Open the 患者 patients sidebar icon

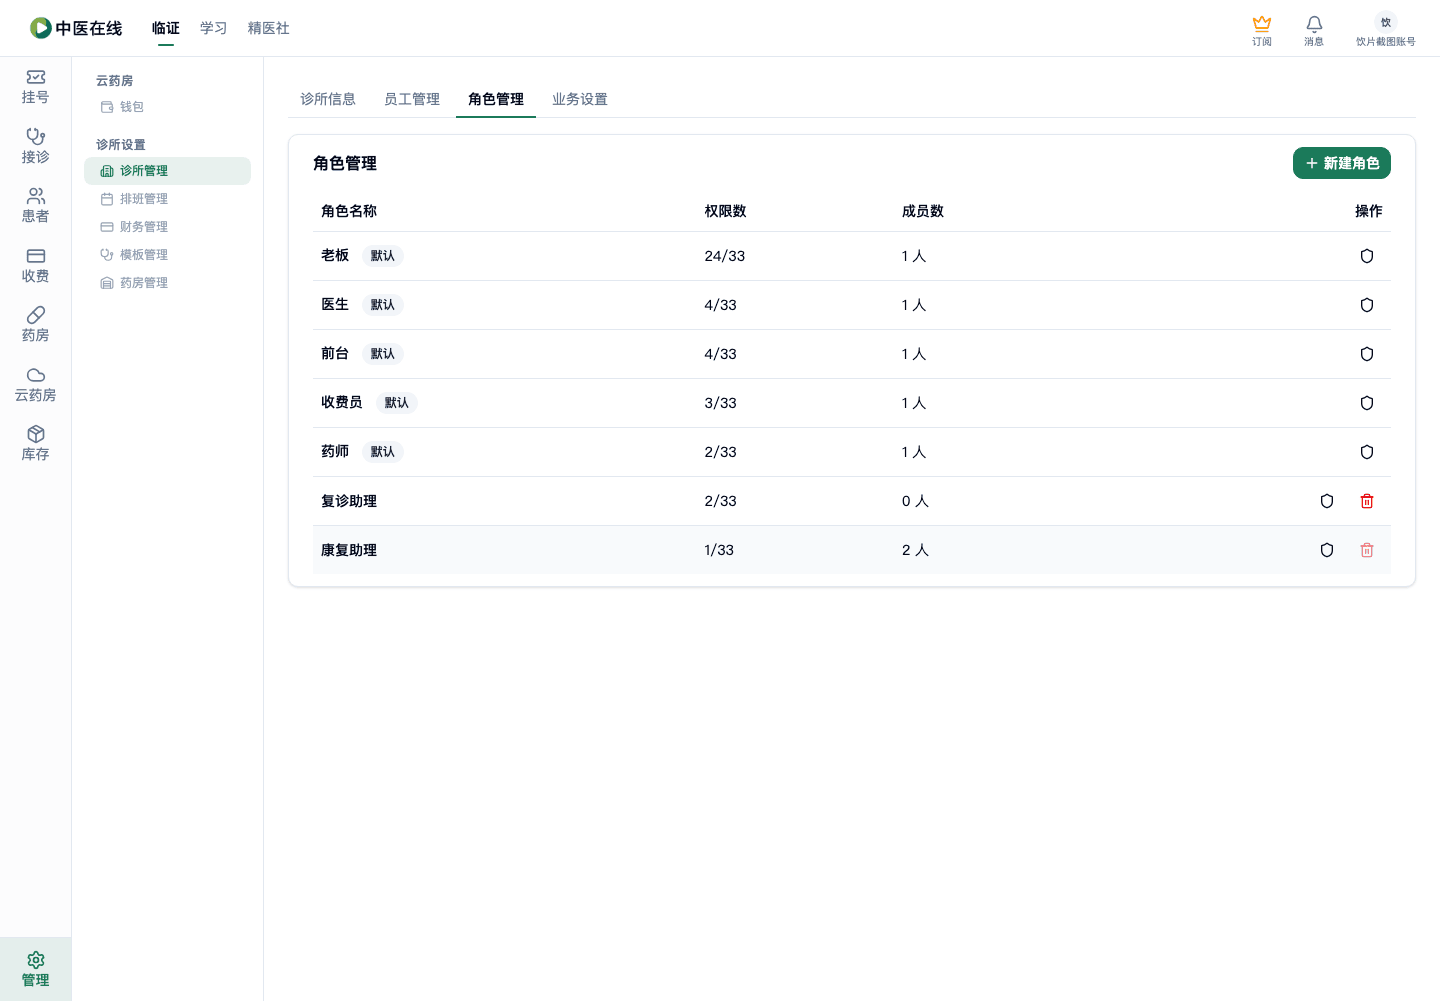pyautogui.click(x=35, y=206)
